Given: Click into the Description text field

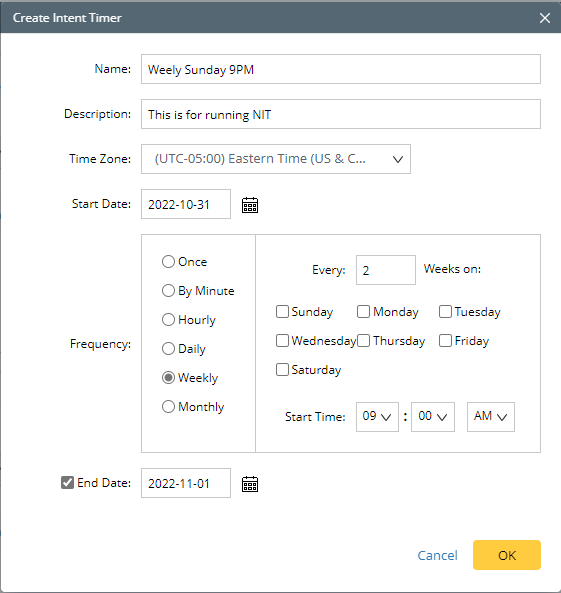Looking at the screenshot, I should [x=341, y=114].
